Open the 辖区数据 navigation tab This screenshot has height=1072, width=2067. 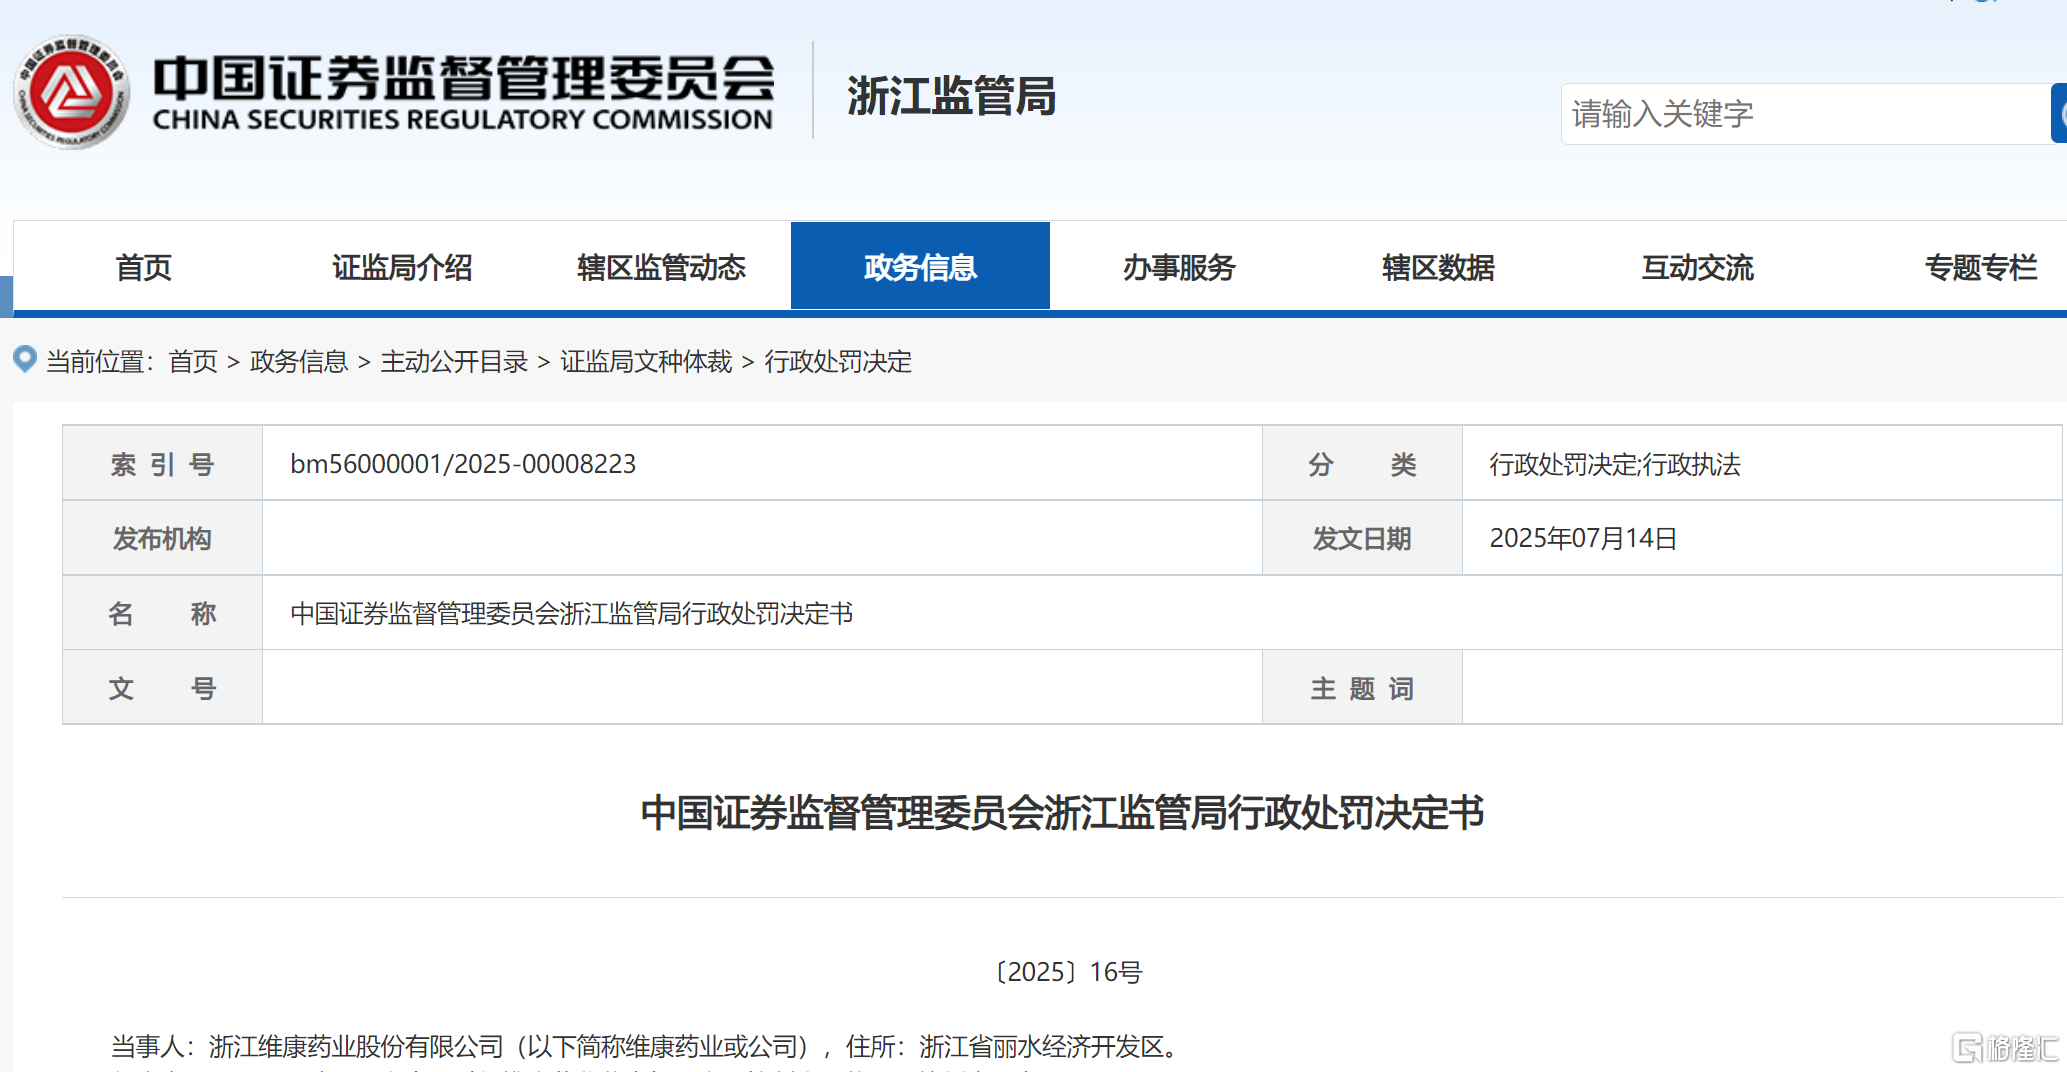(1438, 267)
